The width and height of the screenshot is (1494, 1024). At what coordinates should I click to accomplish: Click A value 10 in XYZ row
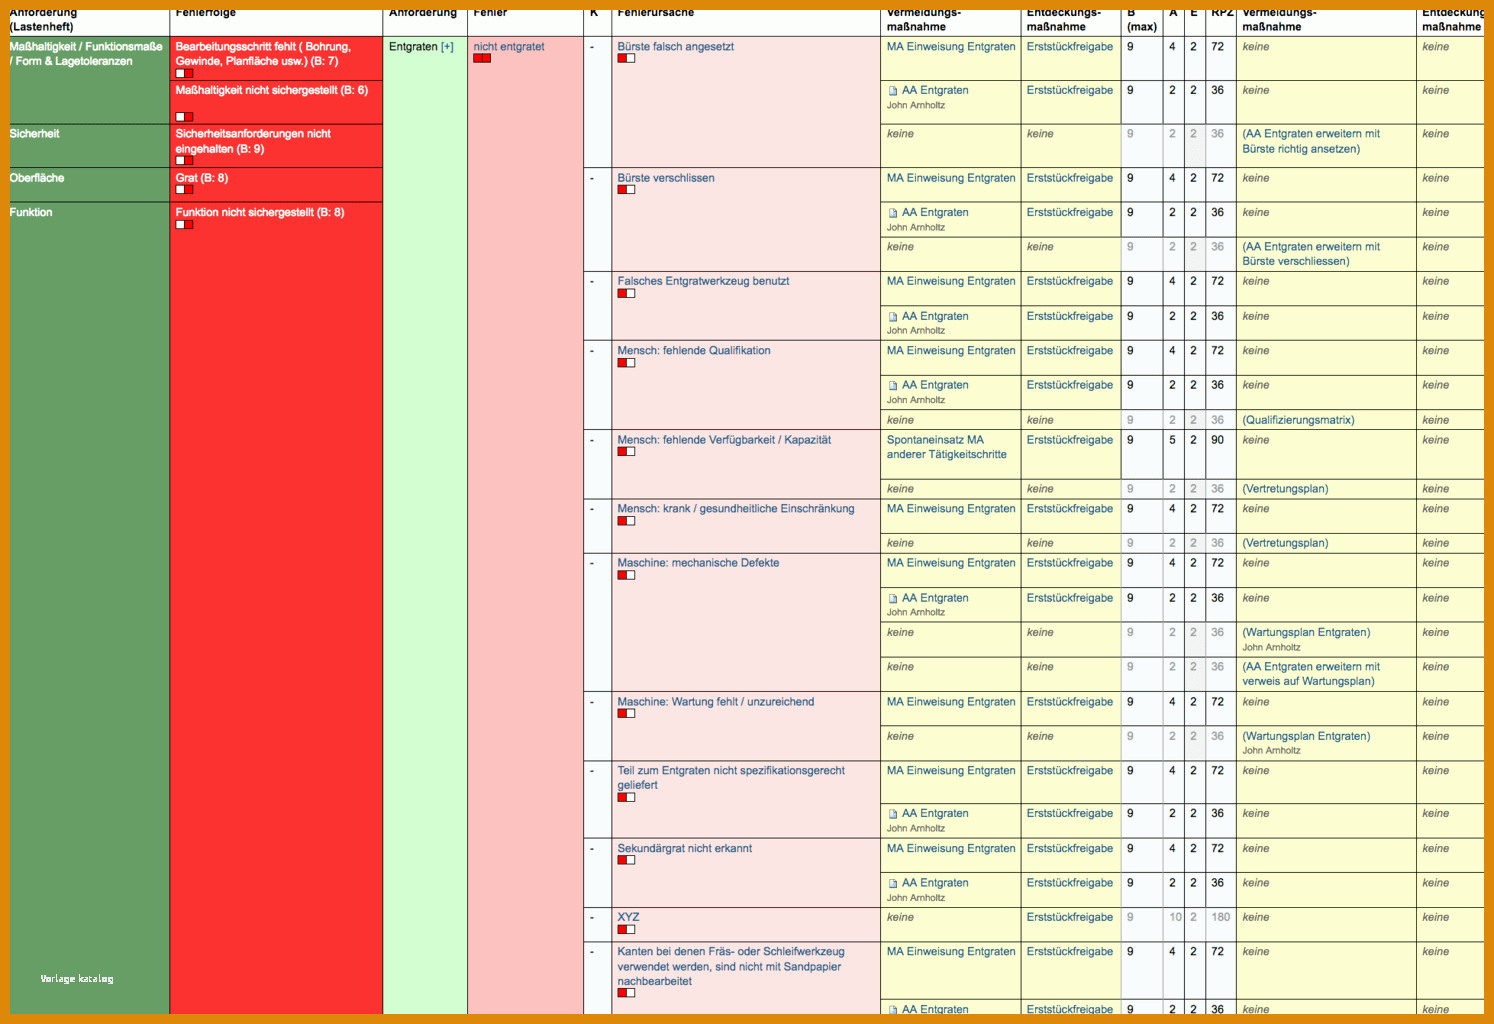(x=1175, y=917)
